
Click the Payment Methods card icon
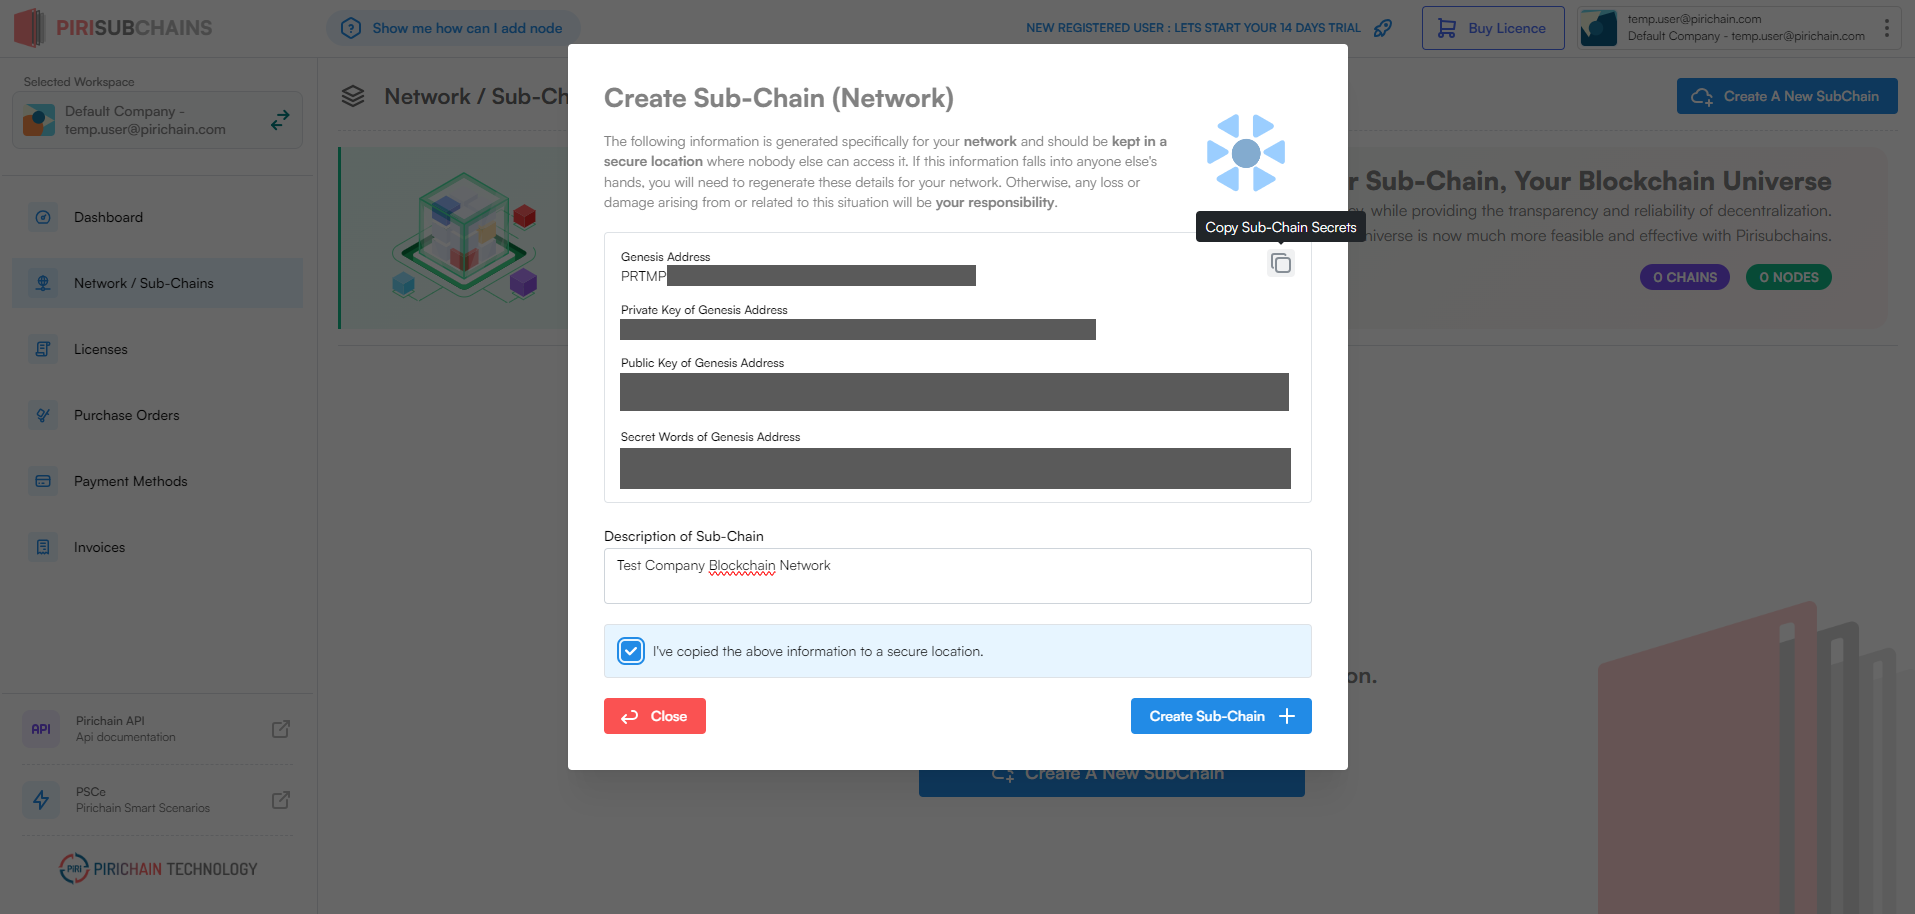(x=43, y=481)
